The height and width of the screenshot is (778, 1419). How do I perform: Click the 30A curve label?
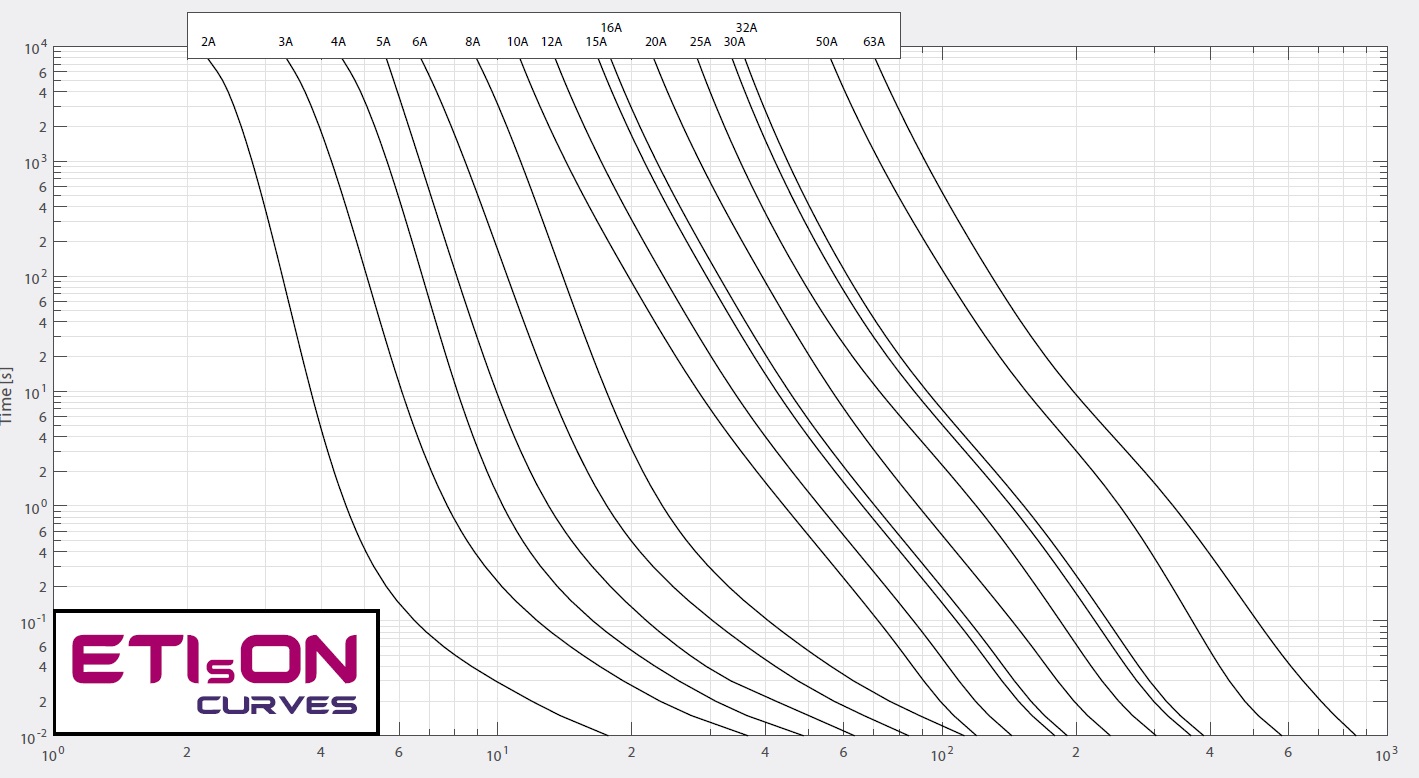tap(734, 42)
